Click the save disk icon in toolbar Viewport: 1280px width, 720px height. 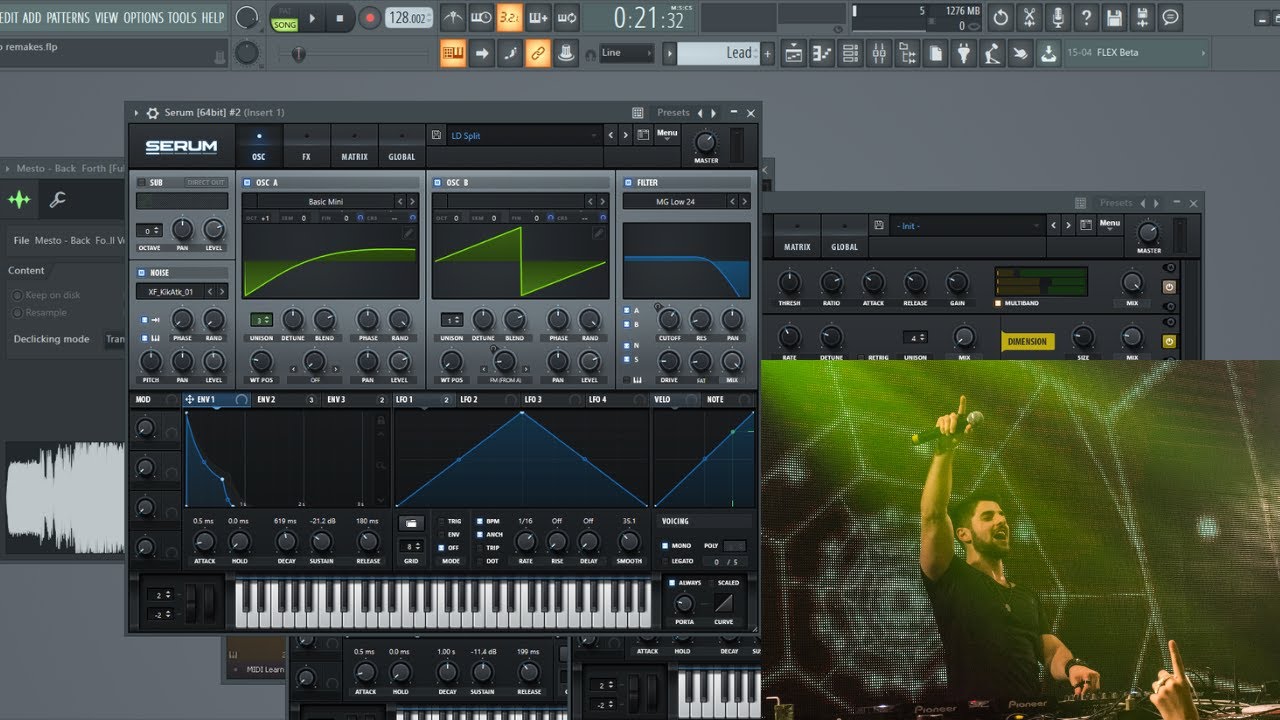pyautogui.click(x=1113, y=18)
